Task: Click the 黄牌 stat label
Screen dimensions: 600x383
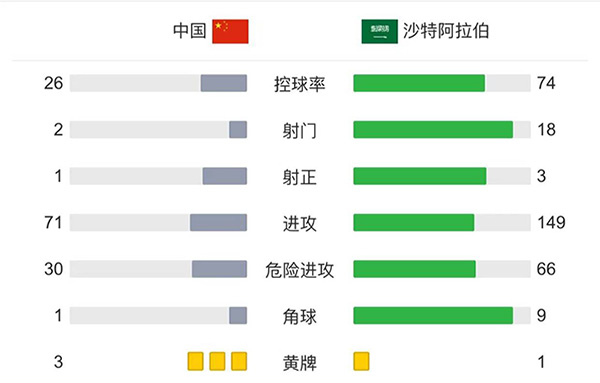Action: 300,363
